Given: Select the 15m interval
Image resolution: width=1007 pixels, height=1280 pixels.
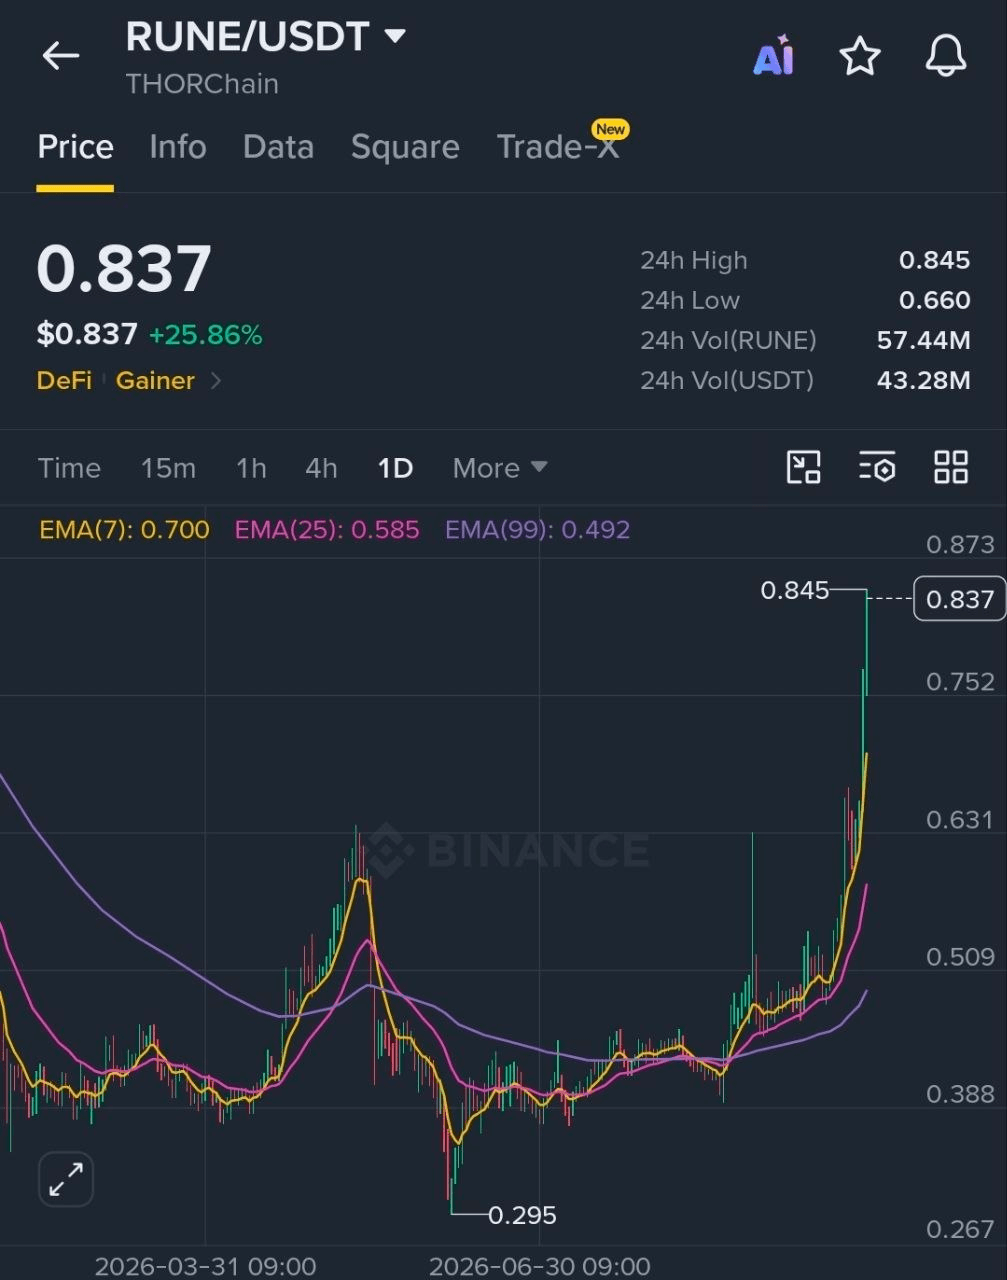Looking at the screenshot, I should 168,468.
